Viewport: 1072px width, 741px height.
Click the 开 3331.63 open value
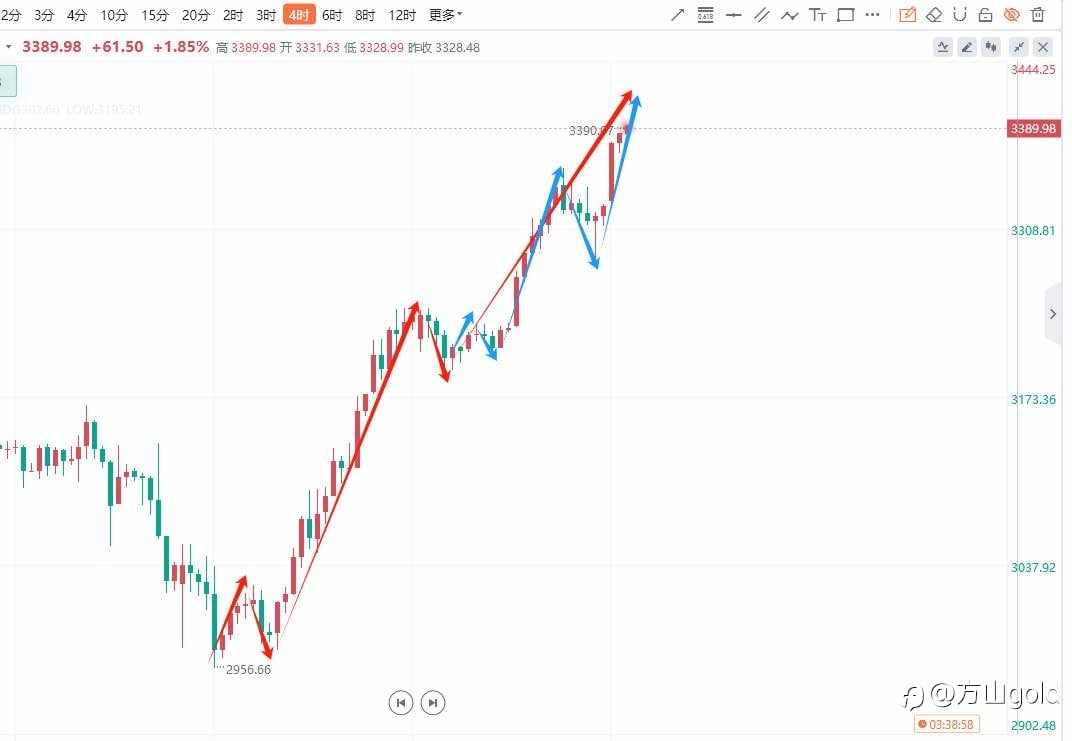point(310,47)
